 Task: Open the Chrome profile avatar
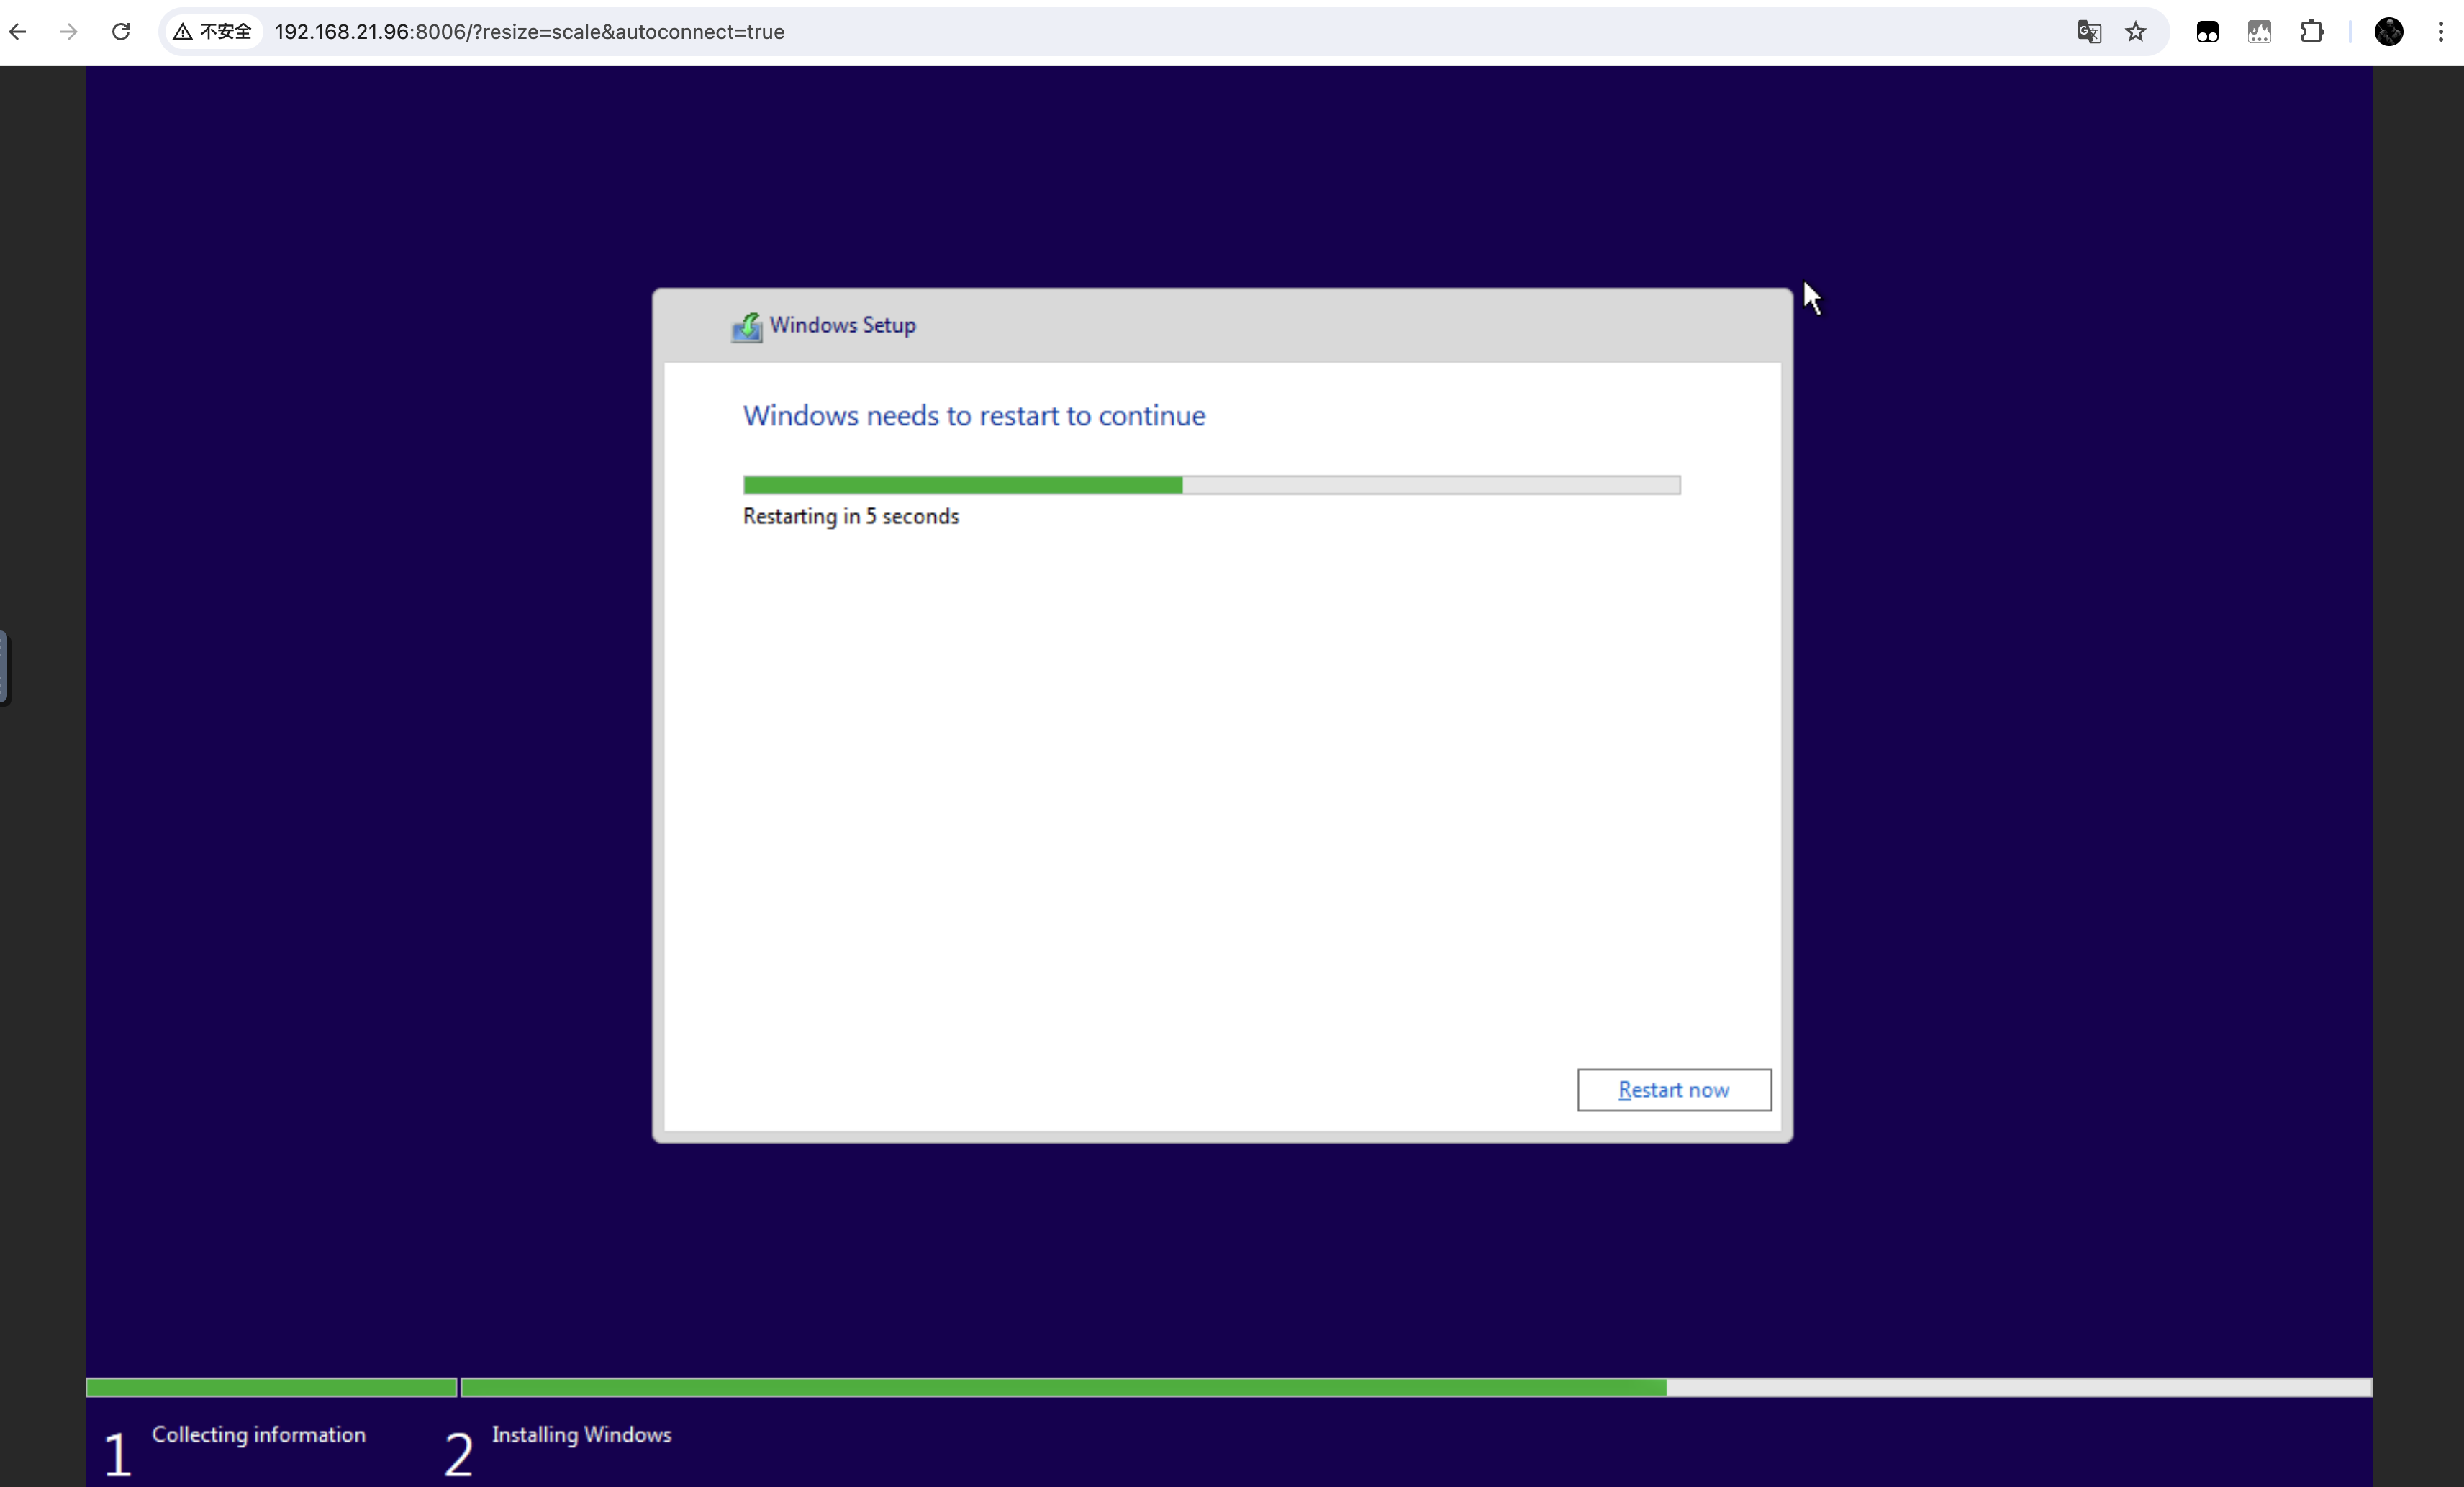tap(2388, 32)
